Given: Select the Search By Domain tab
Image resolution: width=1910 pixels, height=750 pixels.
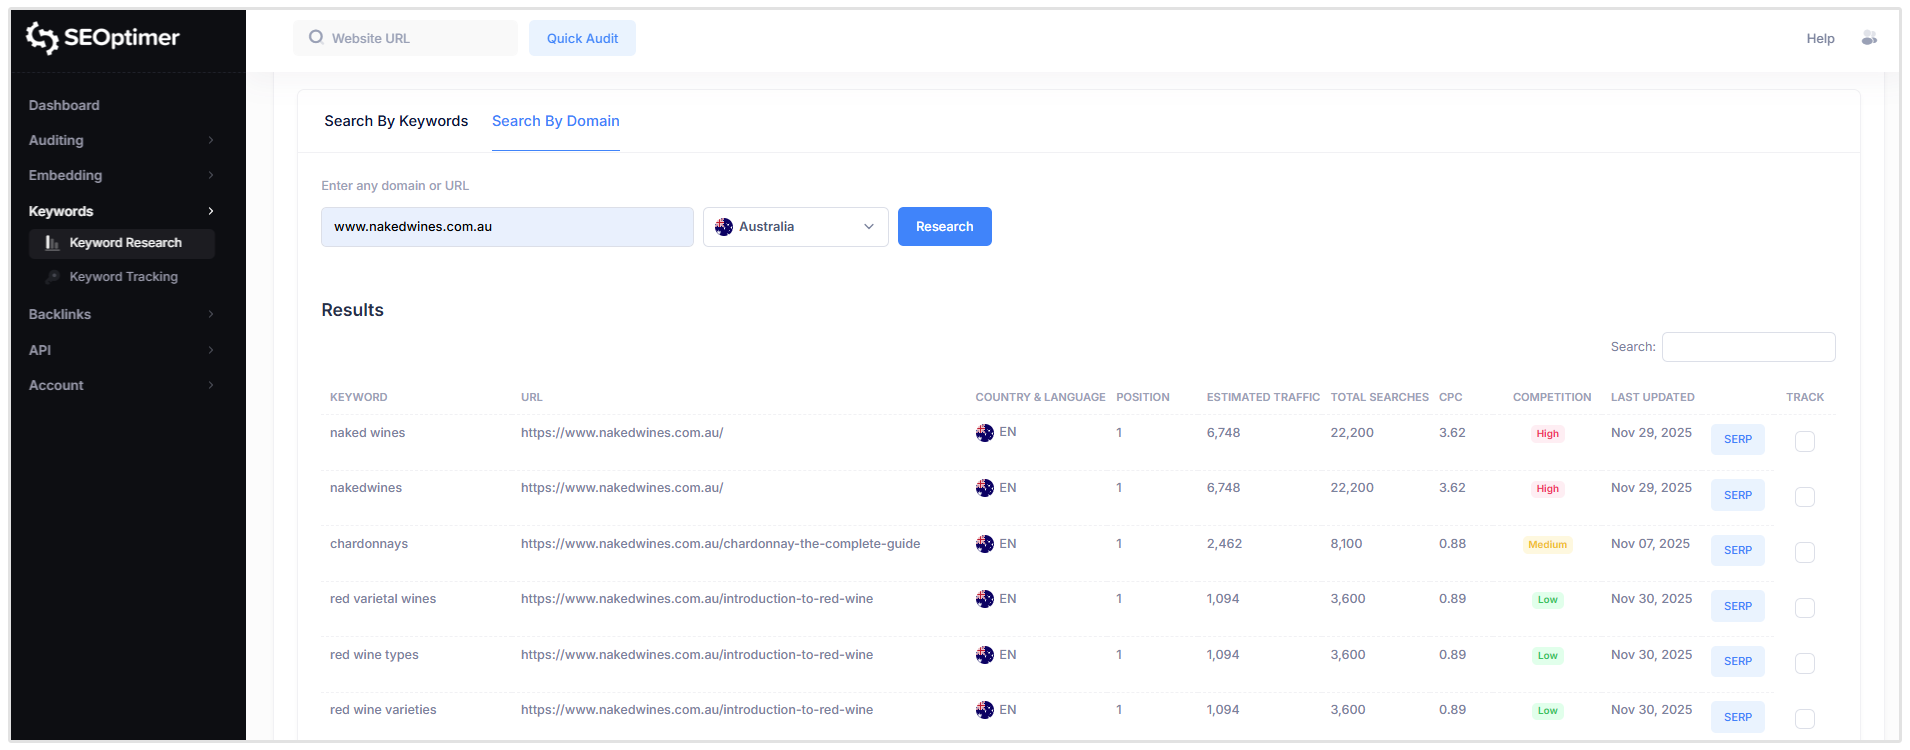Looking at the screenshot, I should (x=555, y=121).
